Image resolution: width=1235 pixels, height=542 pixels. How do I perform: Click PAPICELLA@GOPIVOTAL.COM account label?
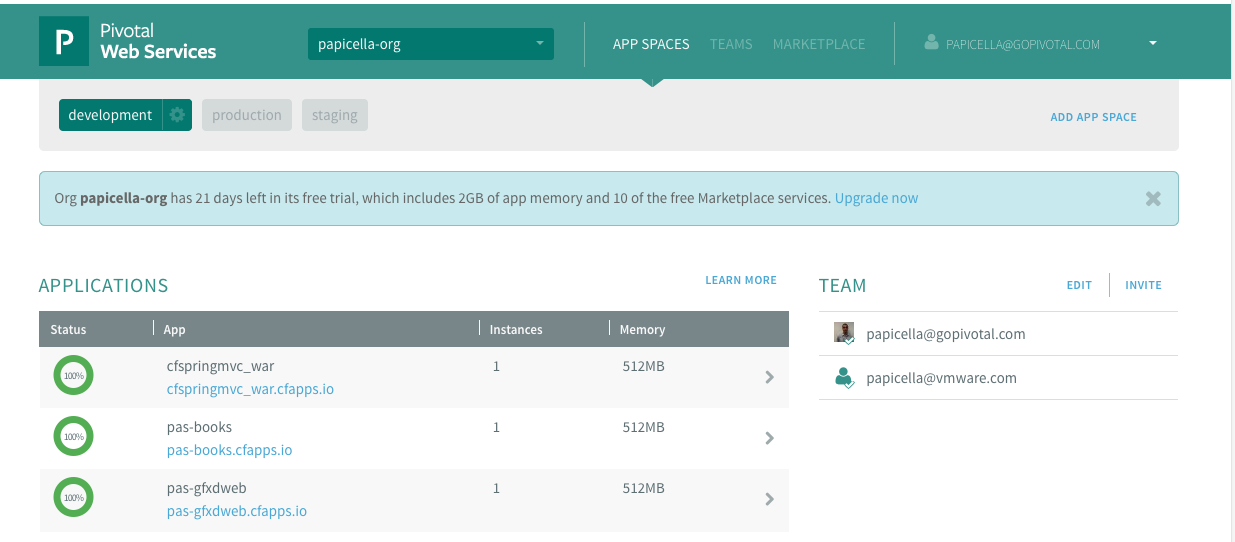pyautogui.click(x=1023, y=45)
